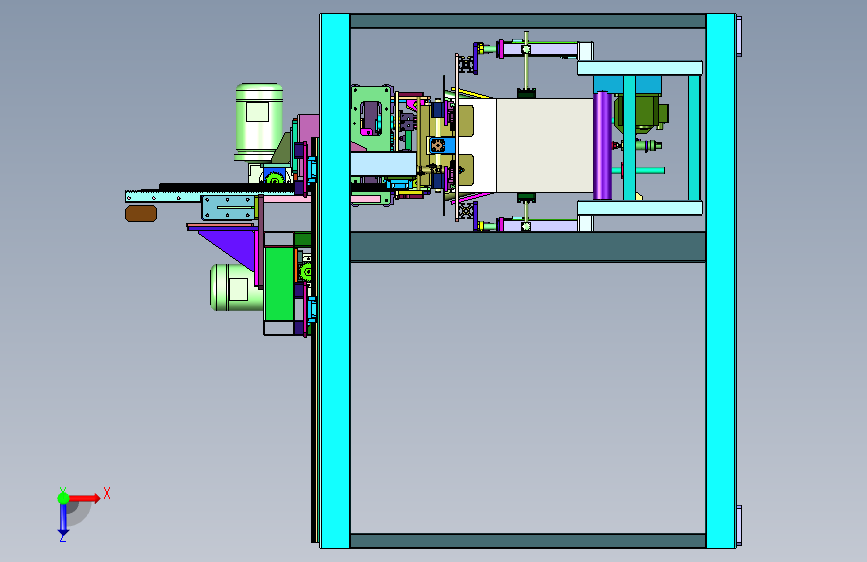The height and width of the screenshot is (562, 867).
Task: Click the green Y origin ball of the triad
Action: 63,498
